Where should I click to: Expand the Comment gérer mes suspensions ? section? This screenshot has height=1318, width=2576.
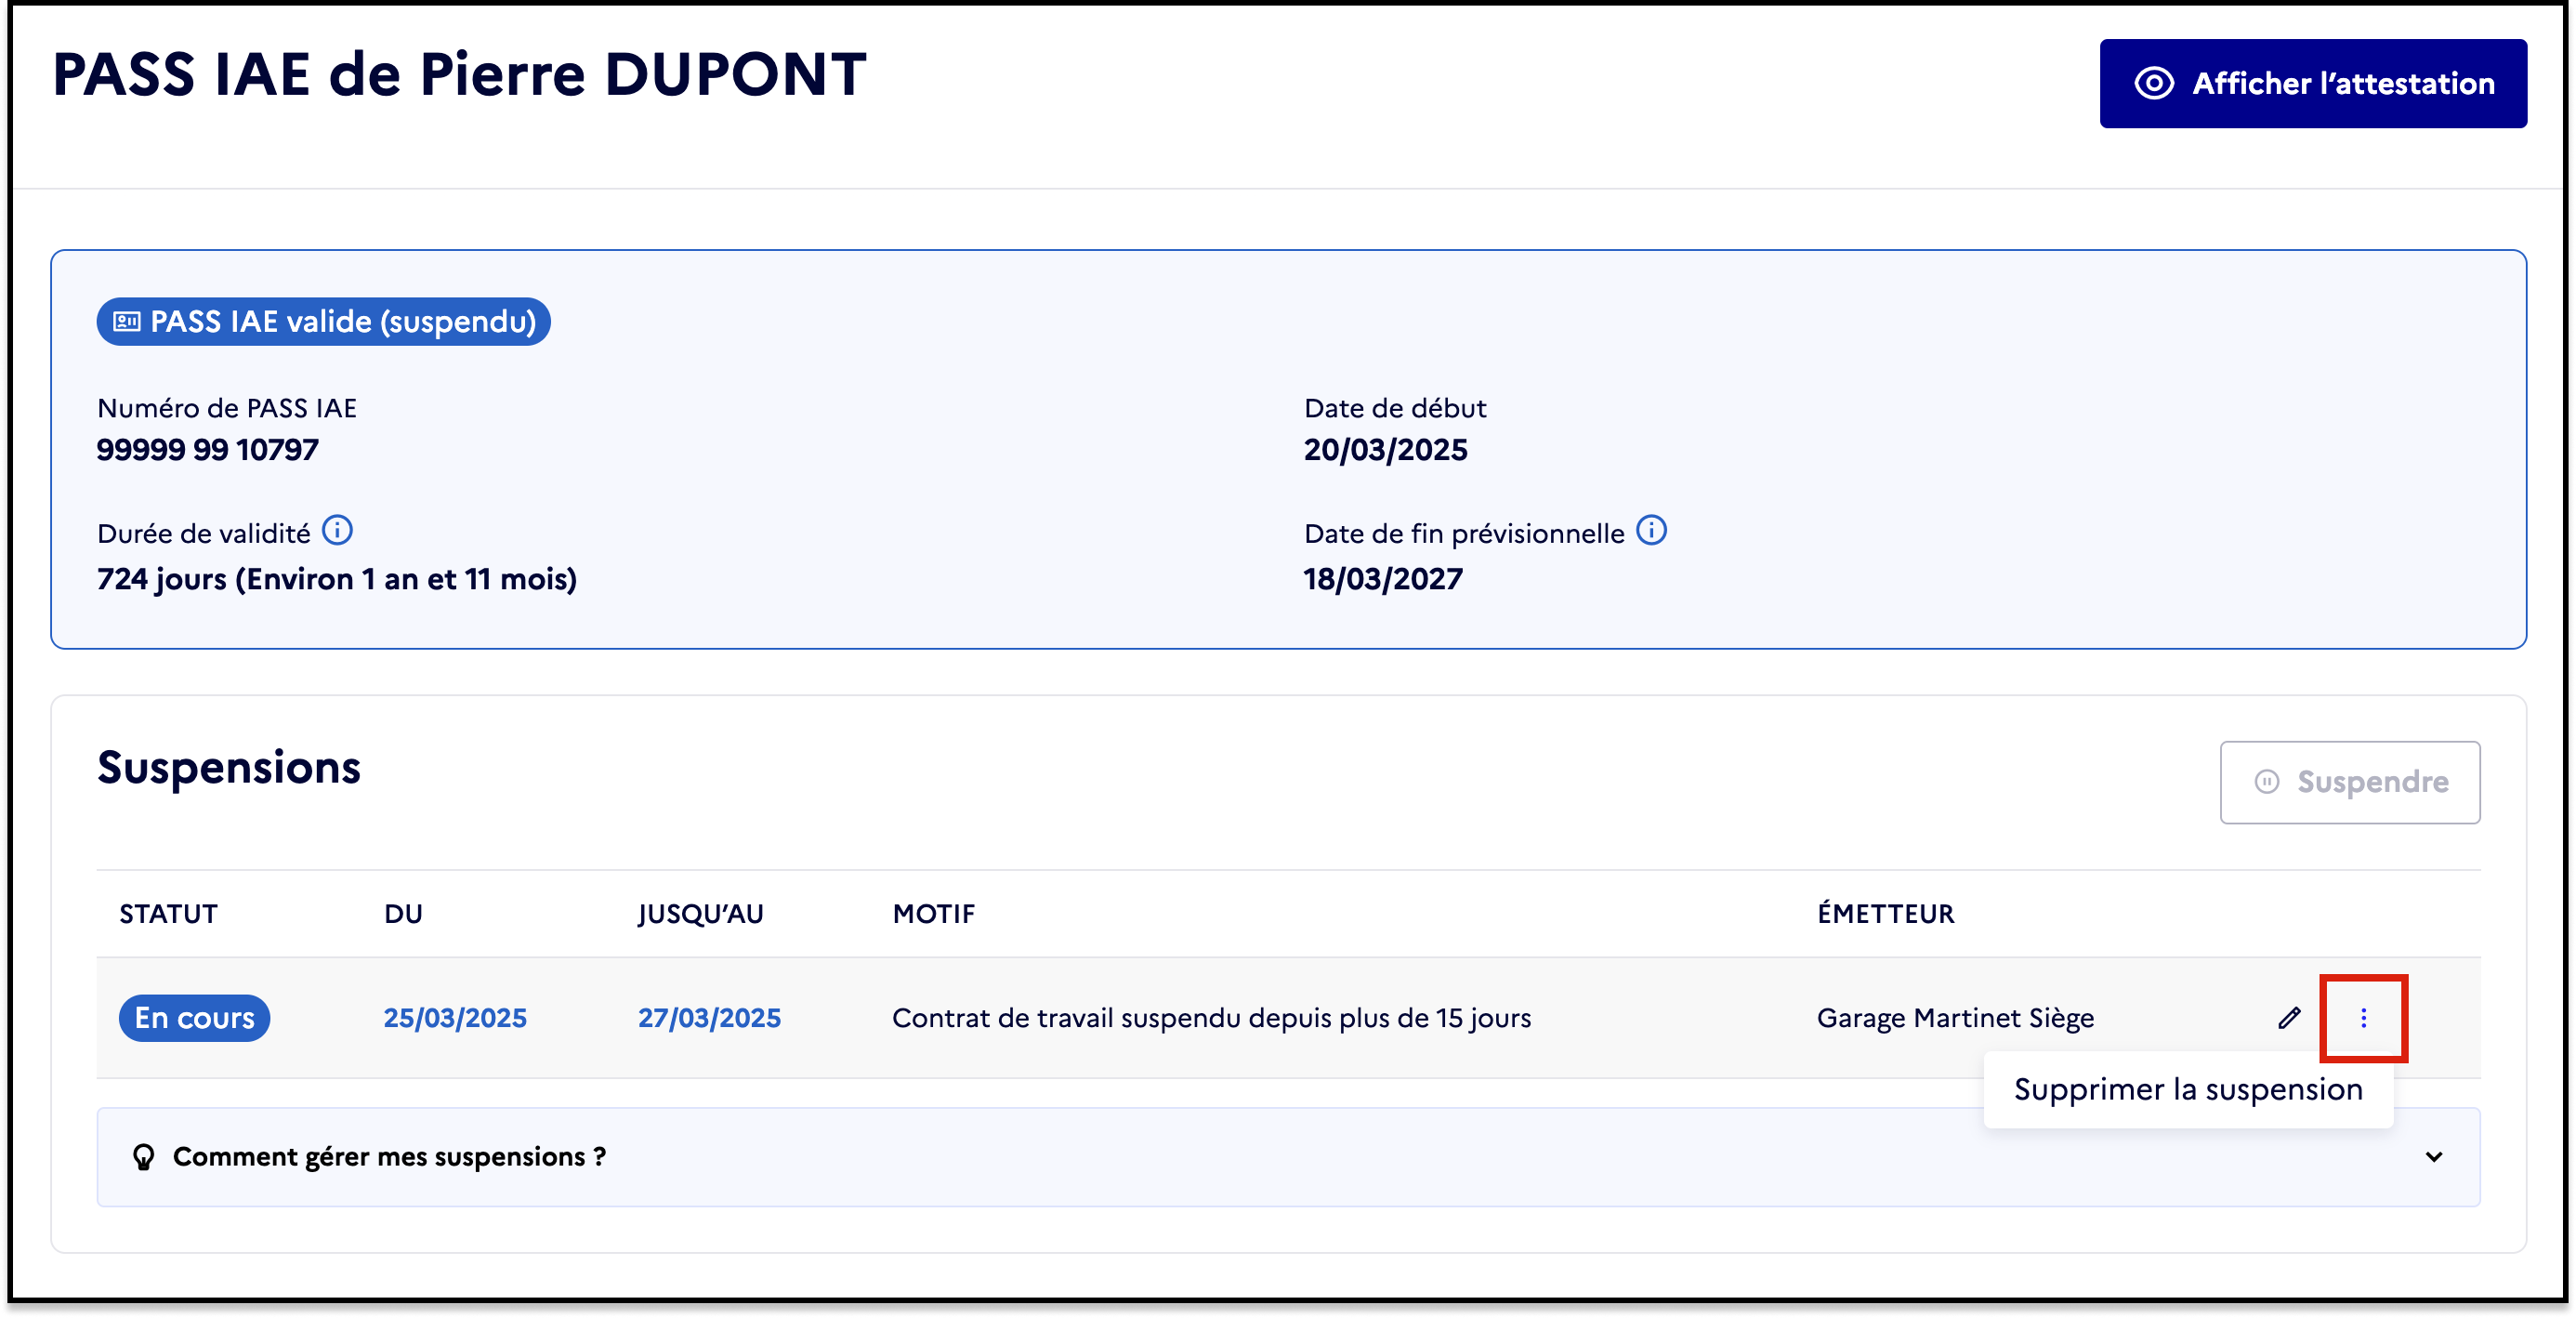(x=389, y=1157)
